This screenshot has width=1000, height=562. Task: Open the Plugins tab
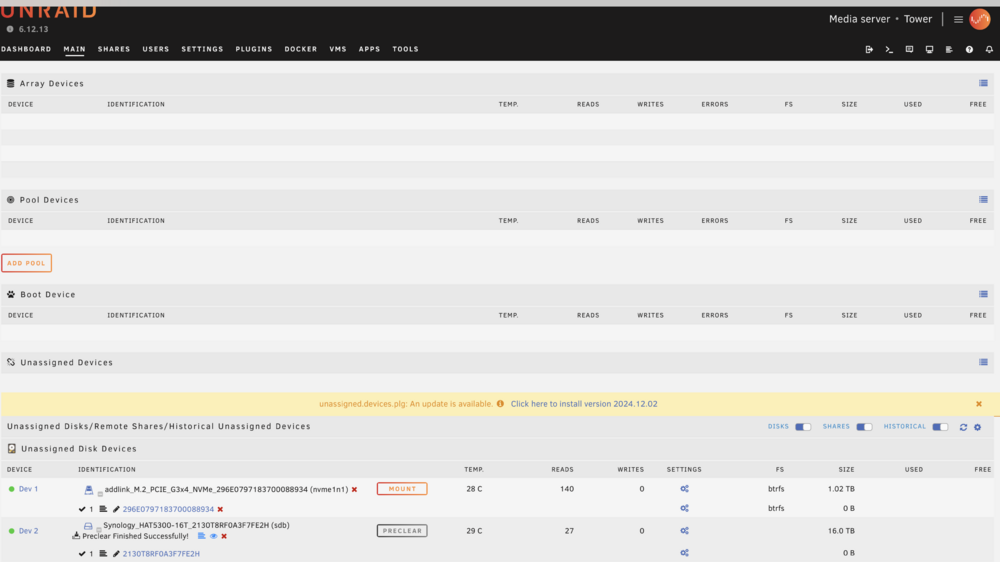254,49
